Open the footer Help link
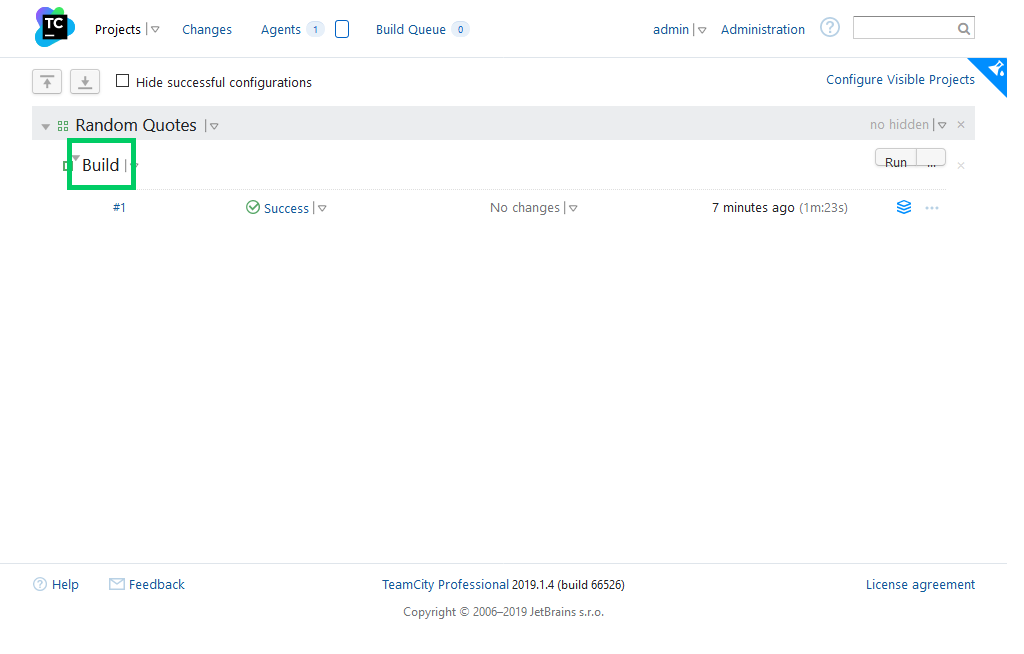This screenshot has height=654, width=1024. point(65,584)
